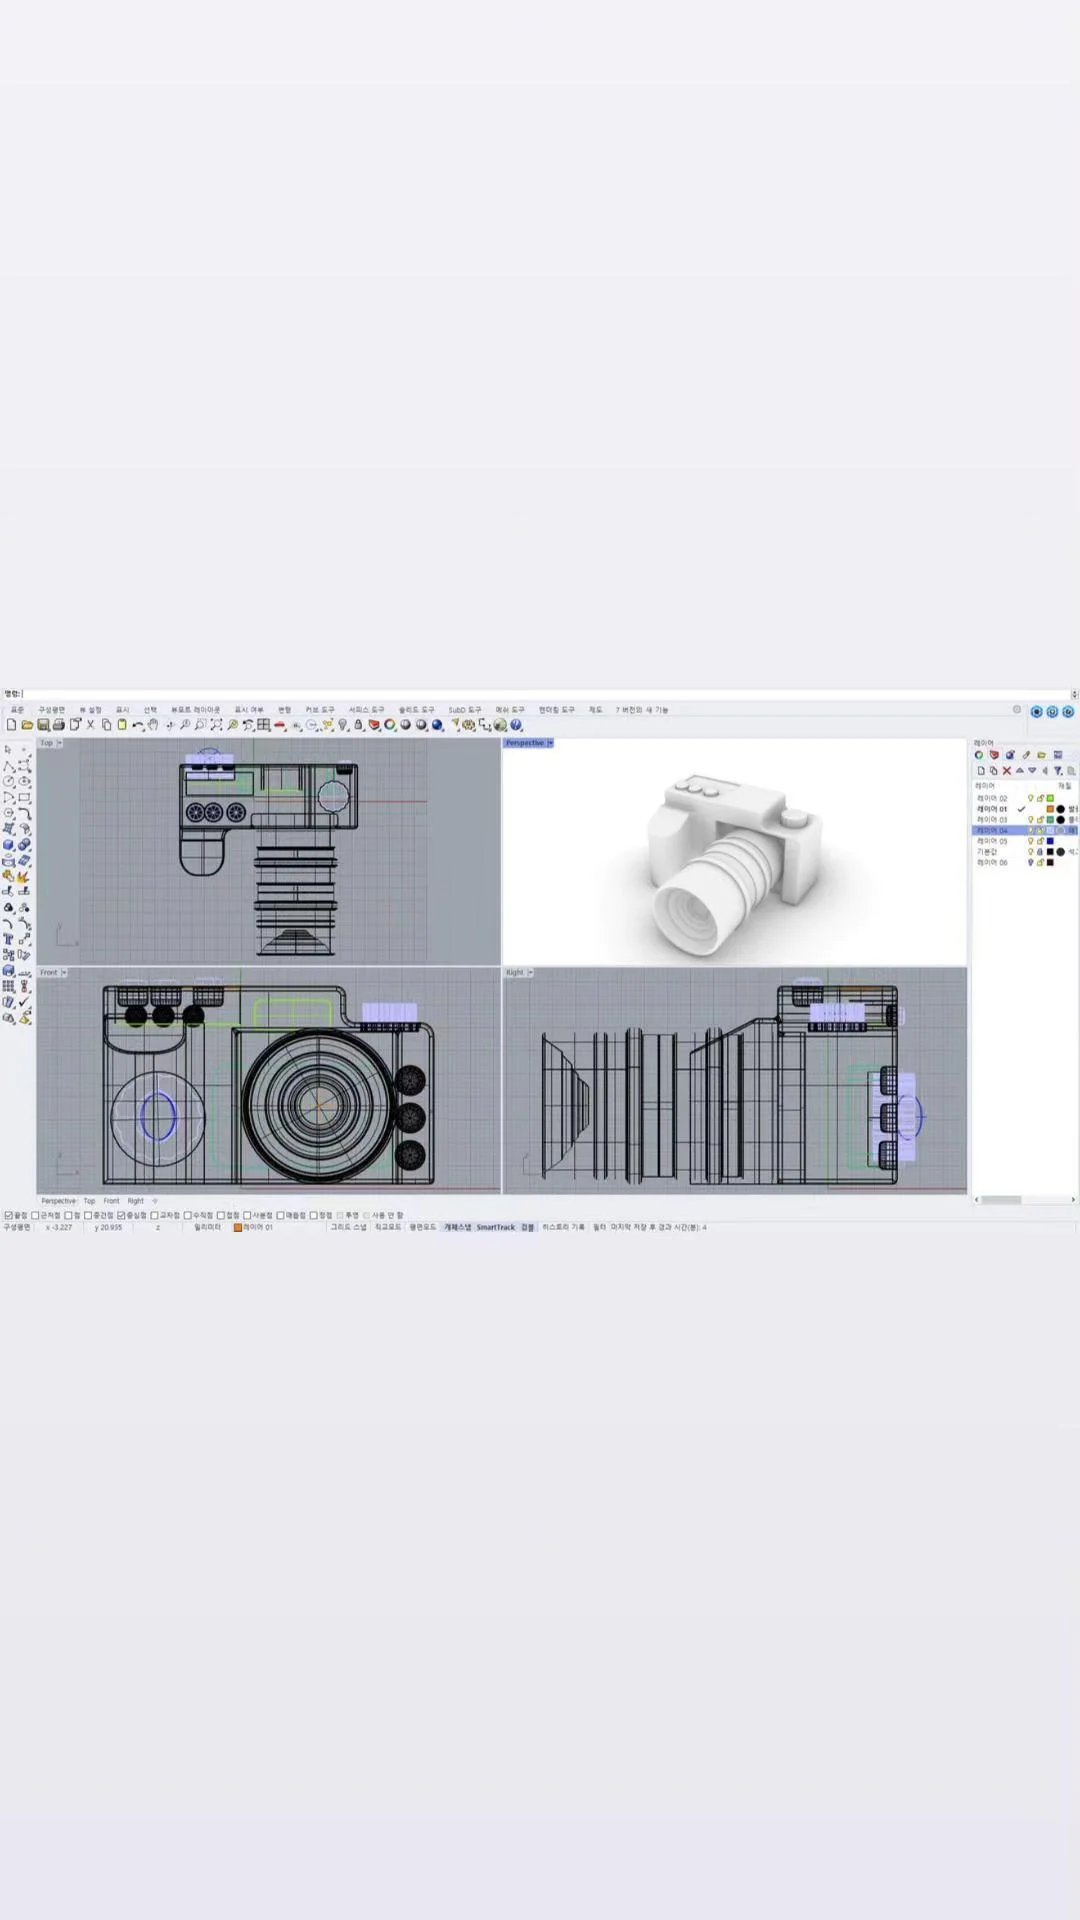1080x1920 pixels.
Task: Open the red Layers panel tab icon
Action: [994, 755]
